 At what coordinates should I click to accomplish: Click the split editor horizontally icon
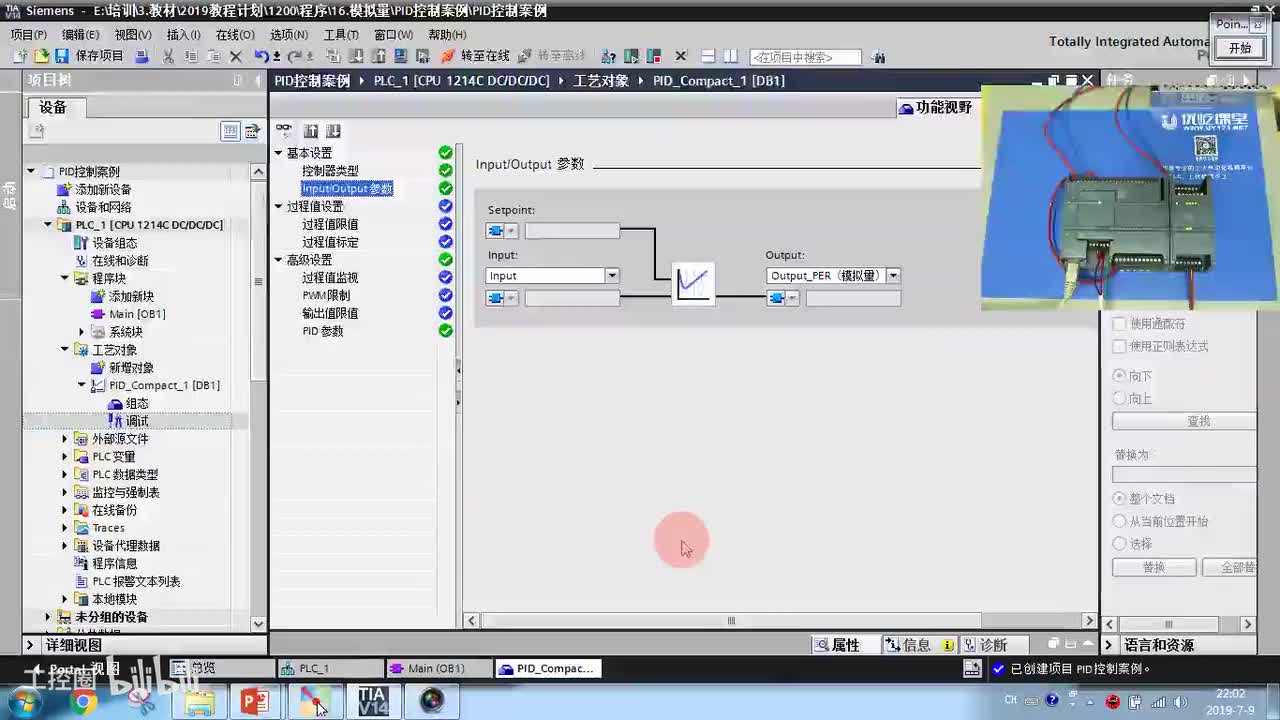(708, 56)
